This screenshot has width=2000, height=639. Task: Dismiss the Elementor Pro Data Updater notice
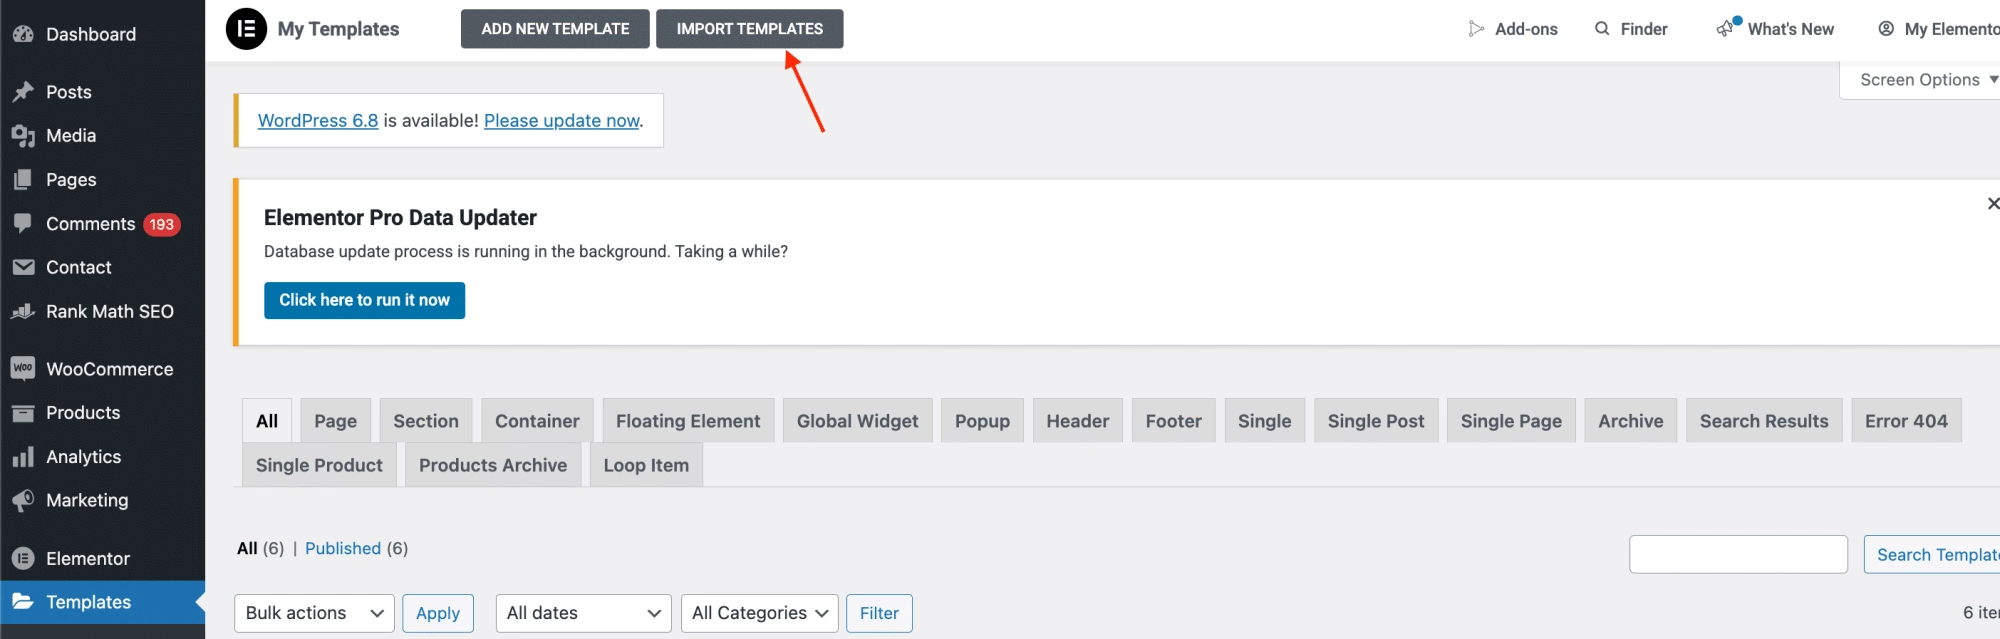[x=1992, y=203]
